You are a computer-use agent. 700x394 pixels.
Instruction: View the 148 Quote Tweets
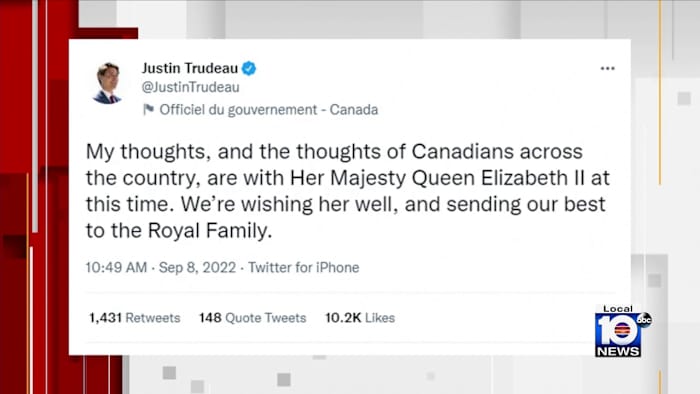[253, 318]
